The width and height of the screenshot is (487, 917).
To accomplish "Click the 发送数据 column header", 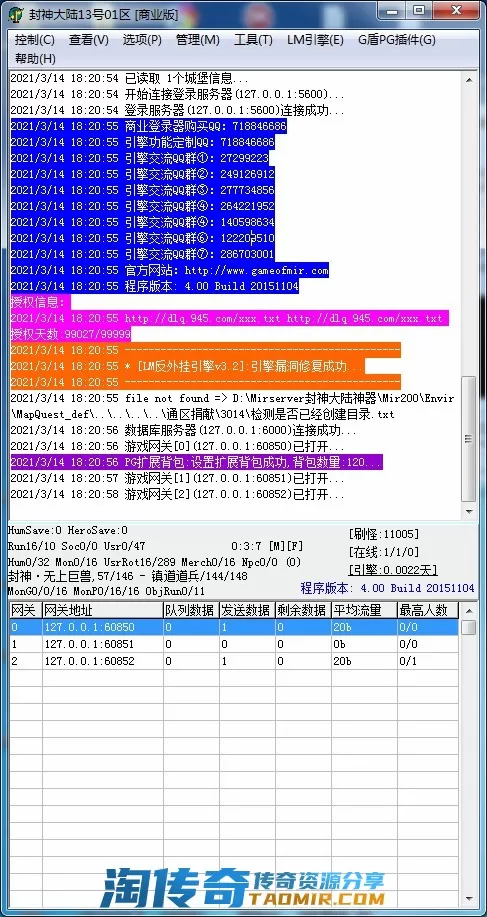I will 247,611.
